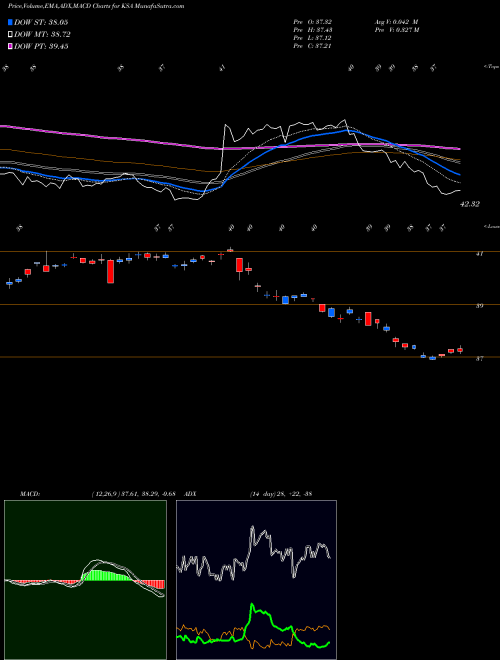Click the large red candlestick in the price chart

pyautogui.click(x=110, y=271)
